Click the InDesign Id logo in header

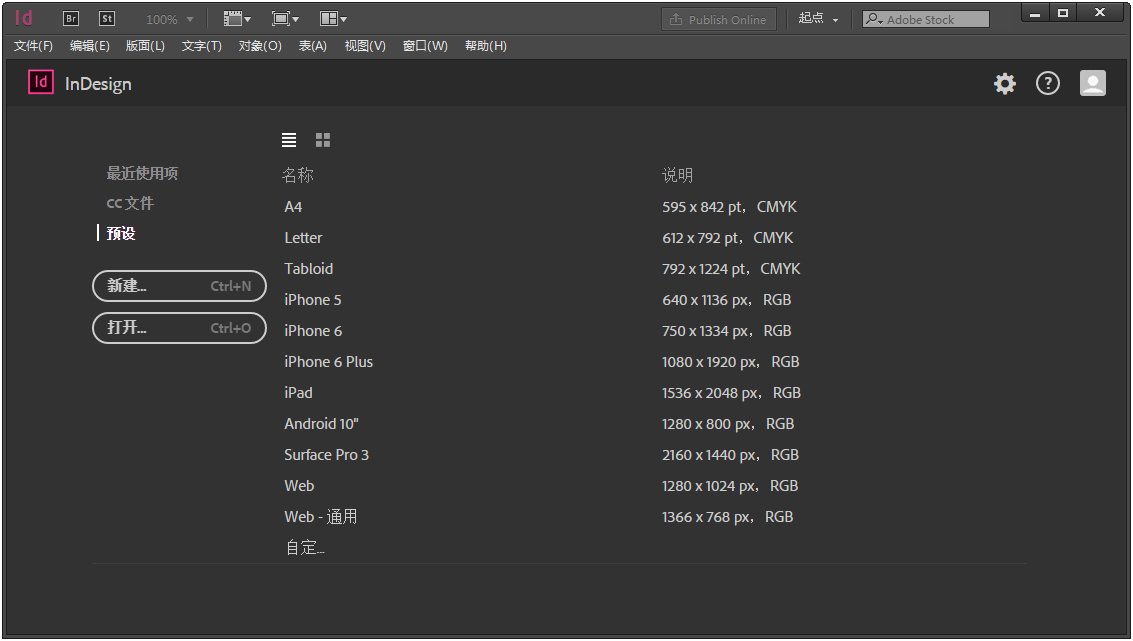click(x=40, y=82)
